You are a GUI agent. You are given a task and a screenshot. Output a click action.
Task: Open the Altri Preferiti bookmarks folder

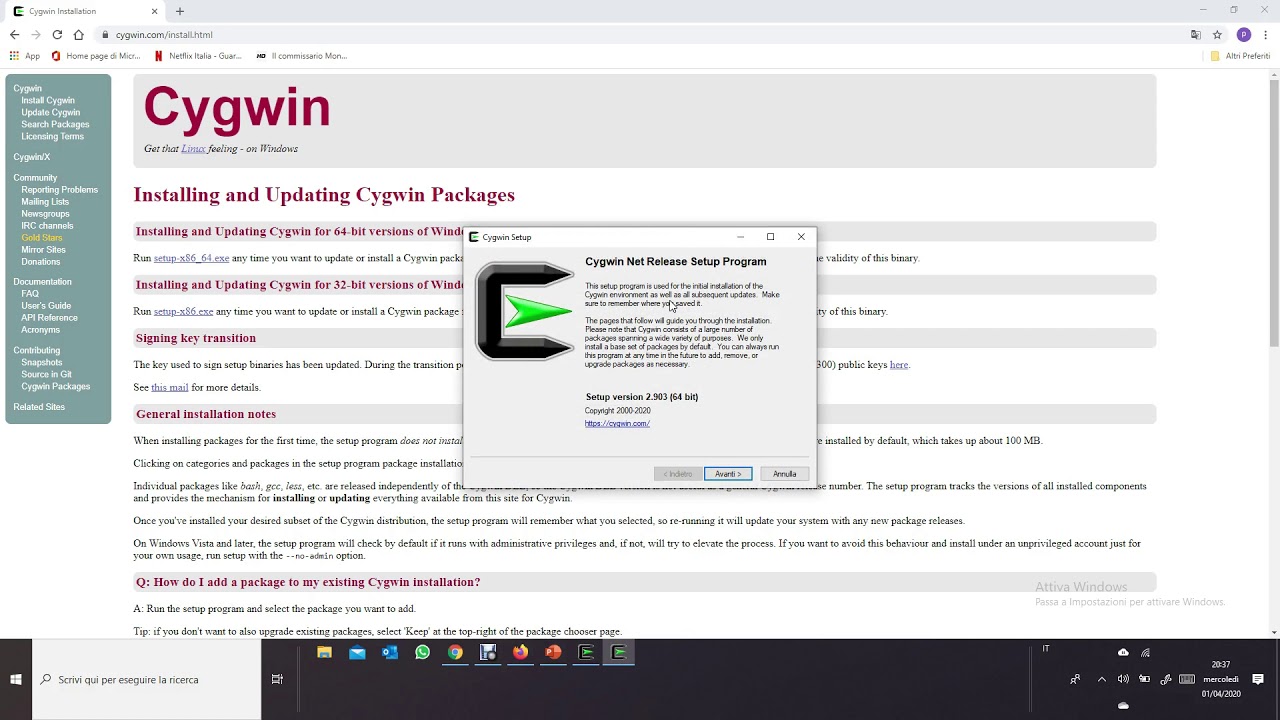pos(1240,56)
